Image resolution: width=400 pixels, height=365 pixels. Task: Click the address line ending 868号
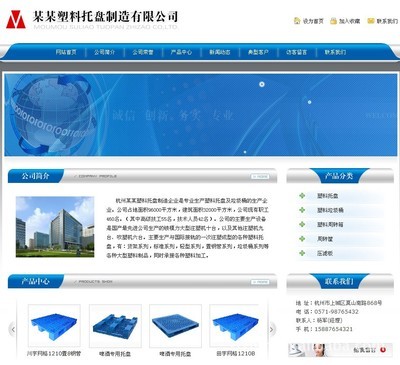pos(339,303)
